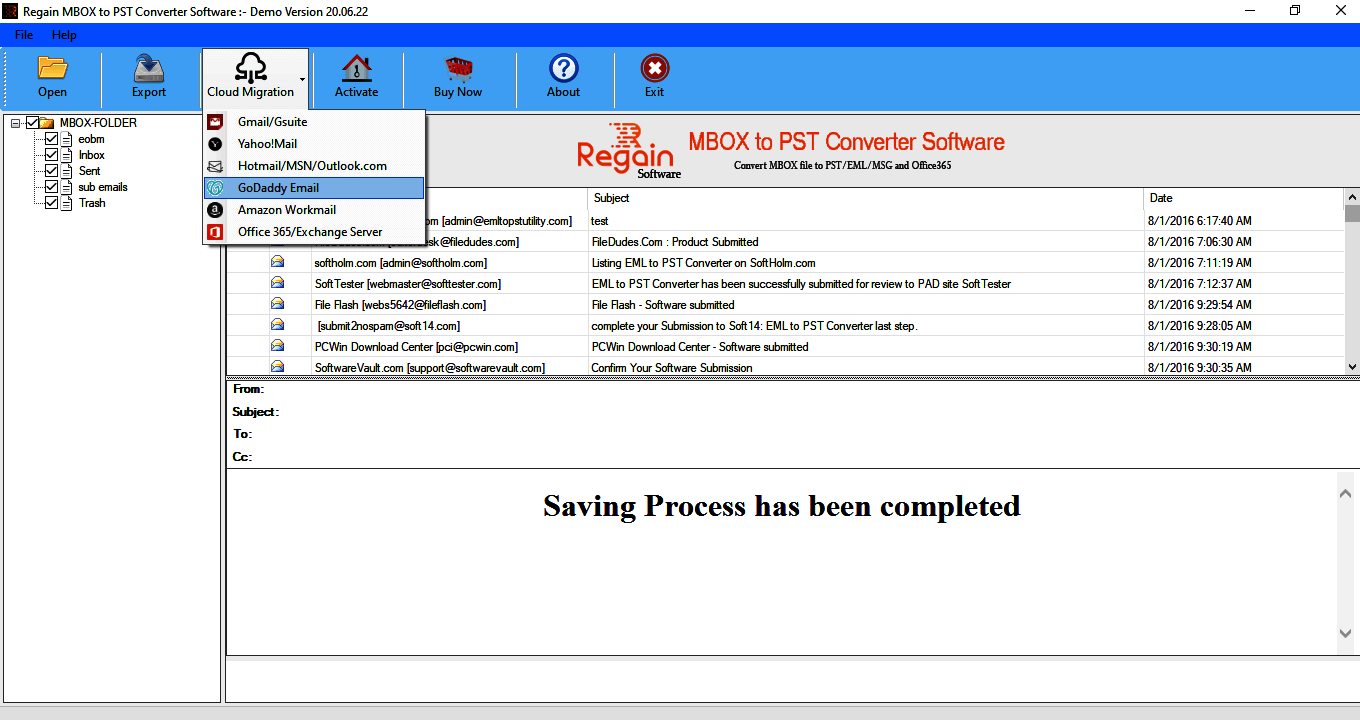Click subject "Listing EML to PST Converter on SoftHolm.com"
The image size is (1360, 720).
(703, 263)
